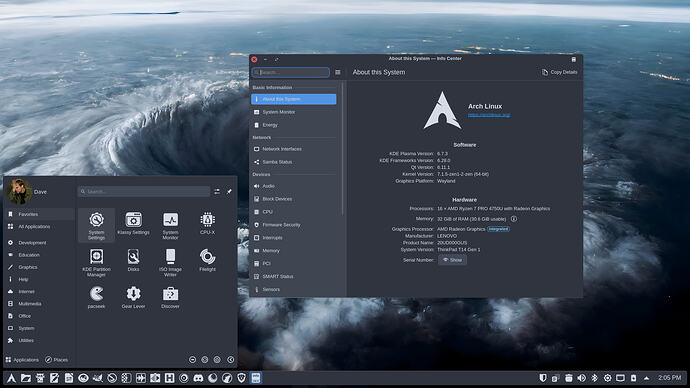Open the Graphics category
Screen dimensions: 690x388
point(40,267)
